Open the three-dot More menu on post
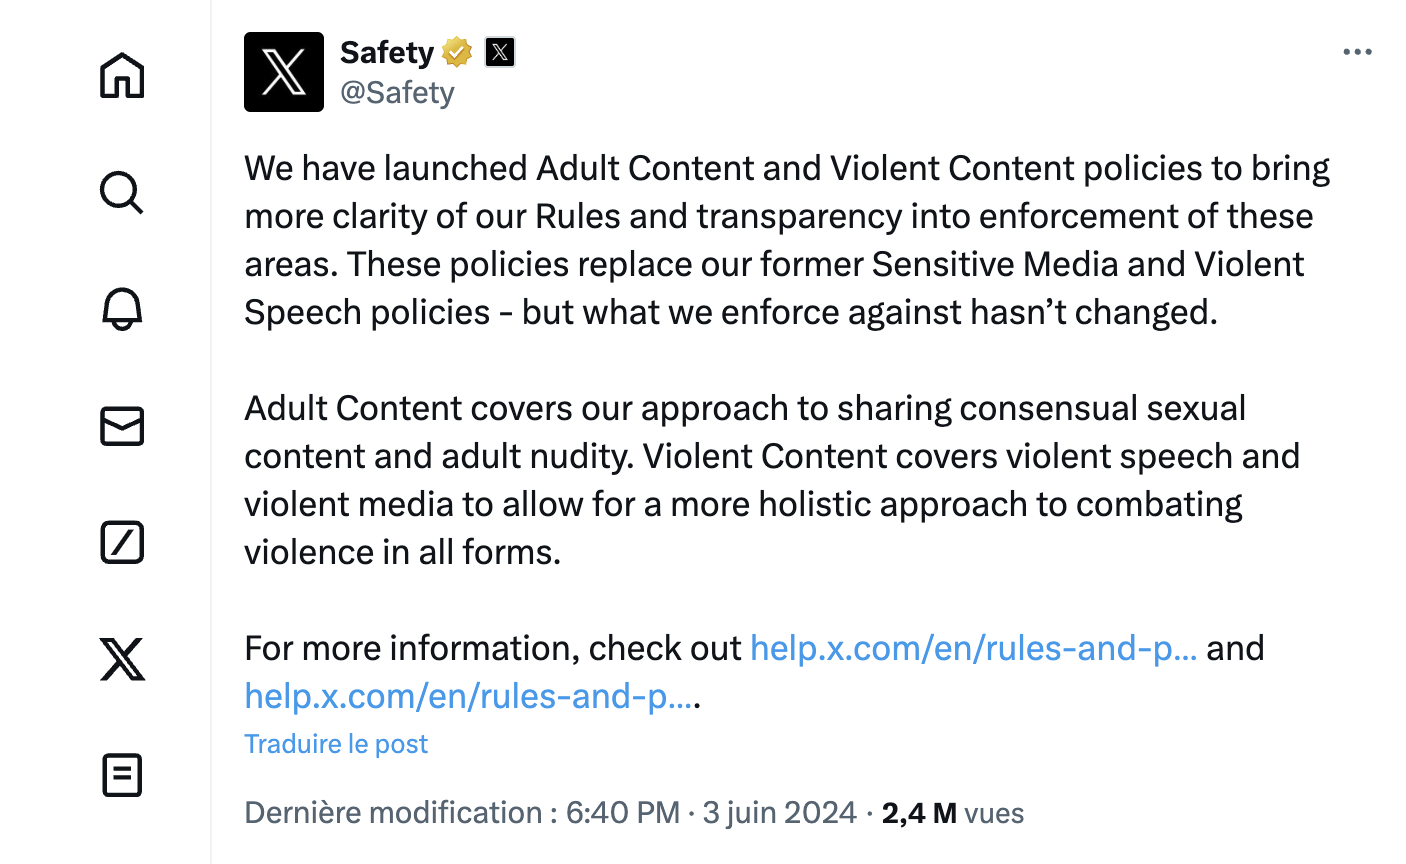1406x864 pixels. tap(1357, 52)
